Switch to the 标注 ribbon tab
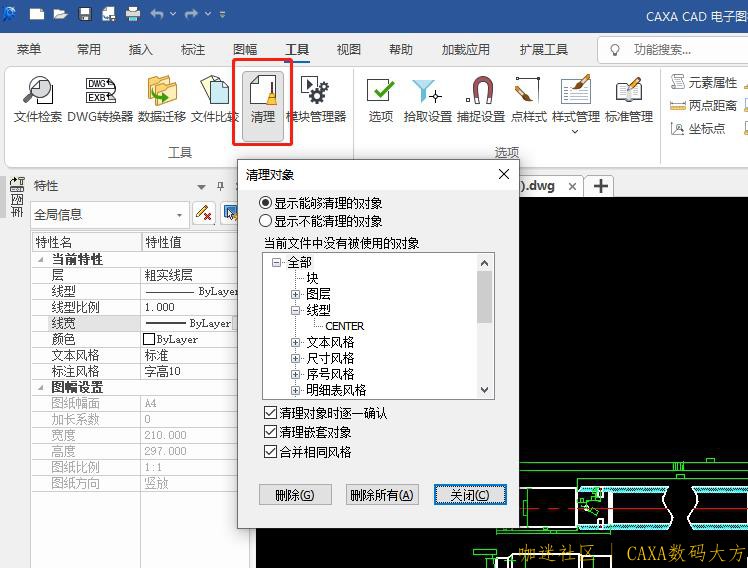748x568 pixels. [x=193, y=50]
